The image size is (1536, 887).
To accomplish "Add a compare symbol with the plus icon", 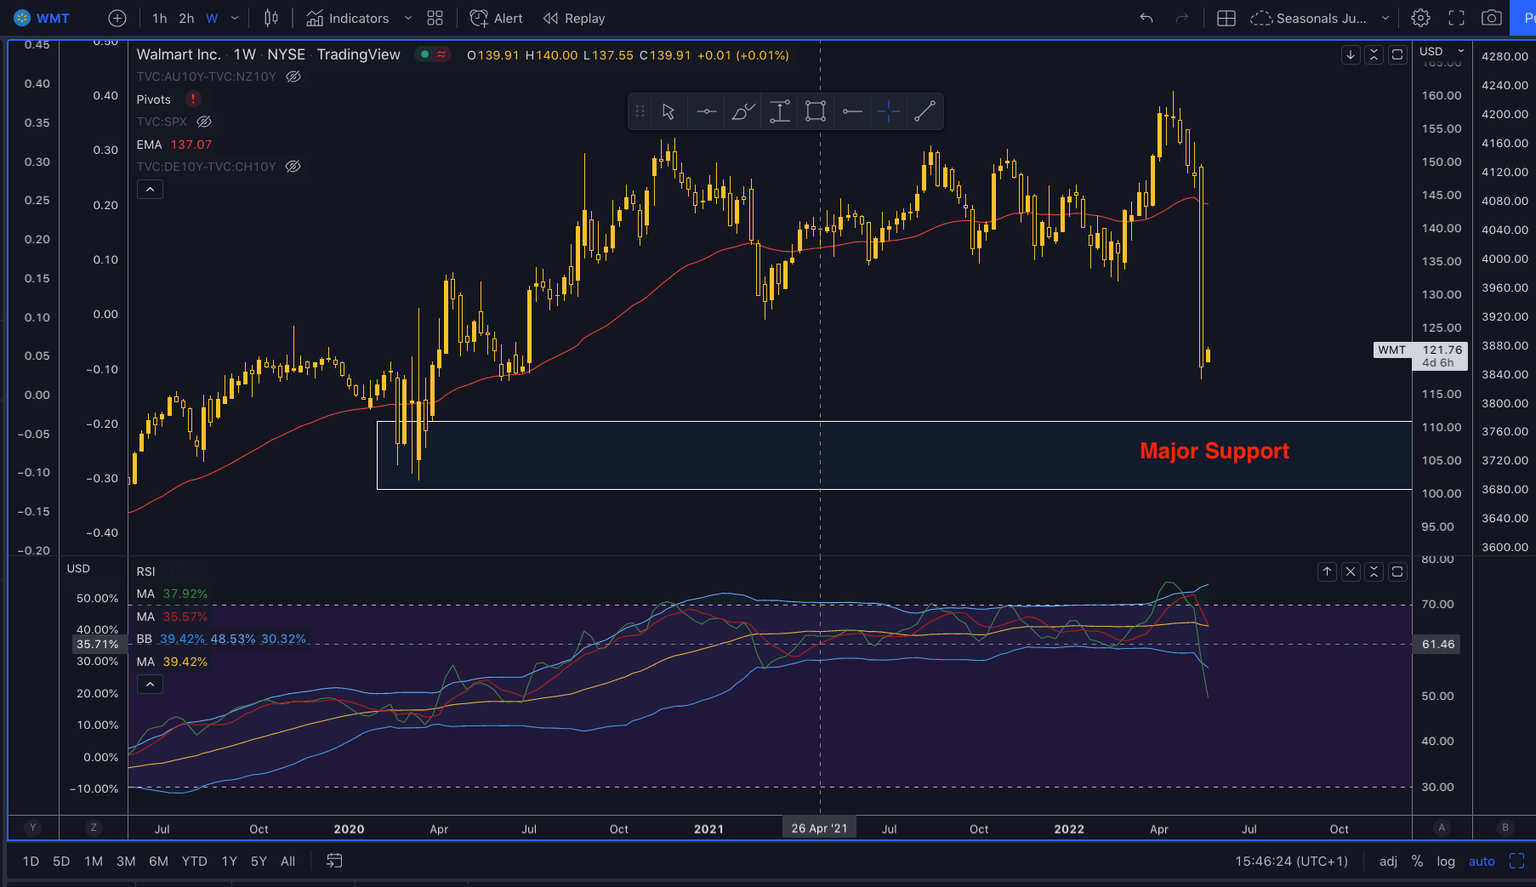I will (x=117, y=18).
